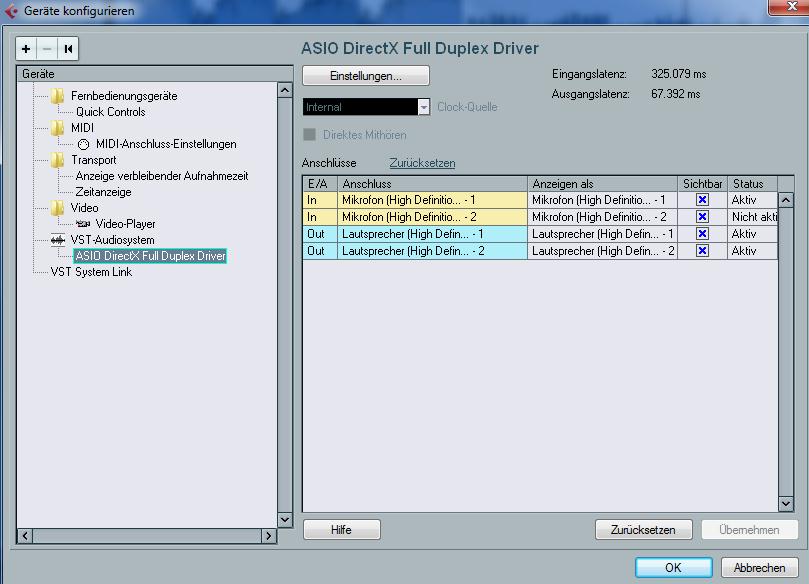
Task: Click Anschluss cell Lautsprecher (High Defin... - 2
Action: pos(432,251)
